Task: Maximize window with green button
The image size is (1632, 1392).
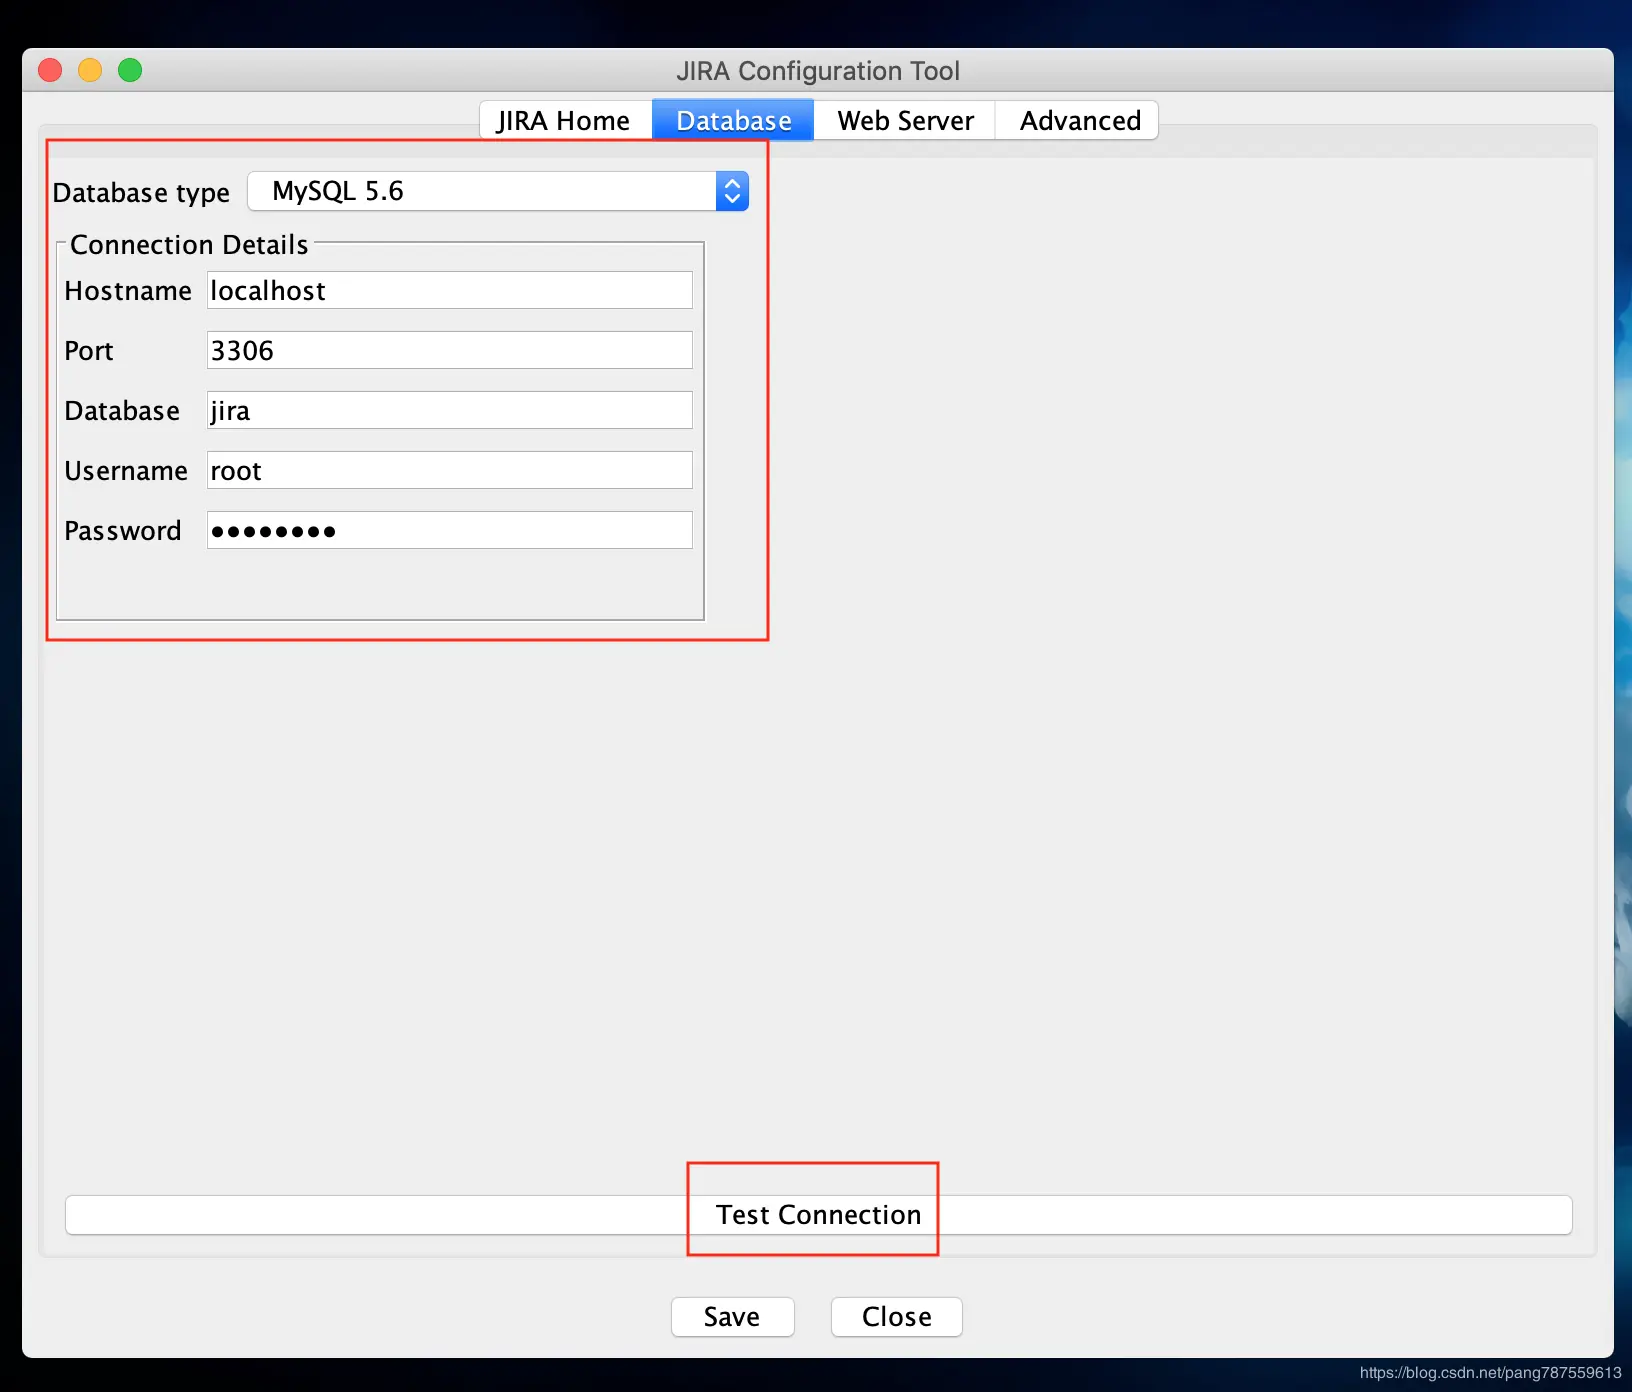Action: click(x=130, y=70)
